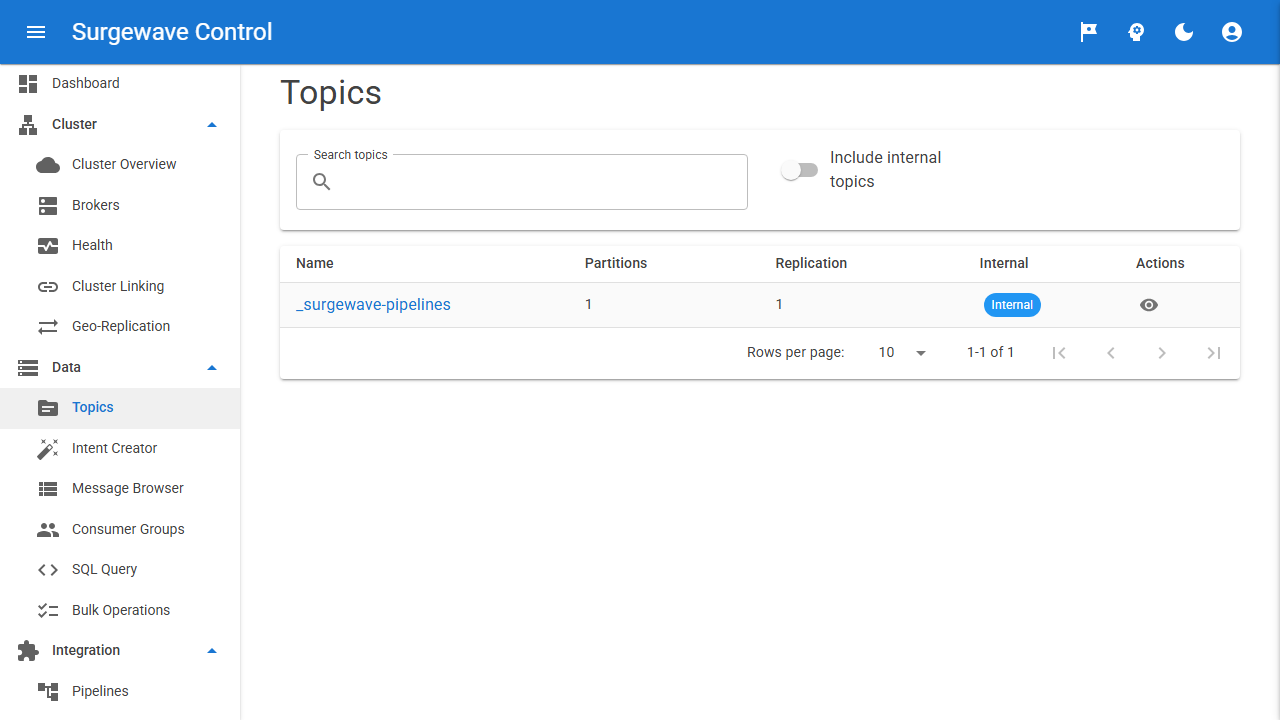This screenshot has width=1280, height=720.
Task: Open SQL Query page
Action: pyautogui.click(x=120, y=570)
